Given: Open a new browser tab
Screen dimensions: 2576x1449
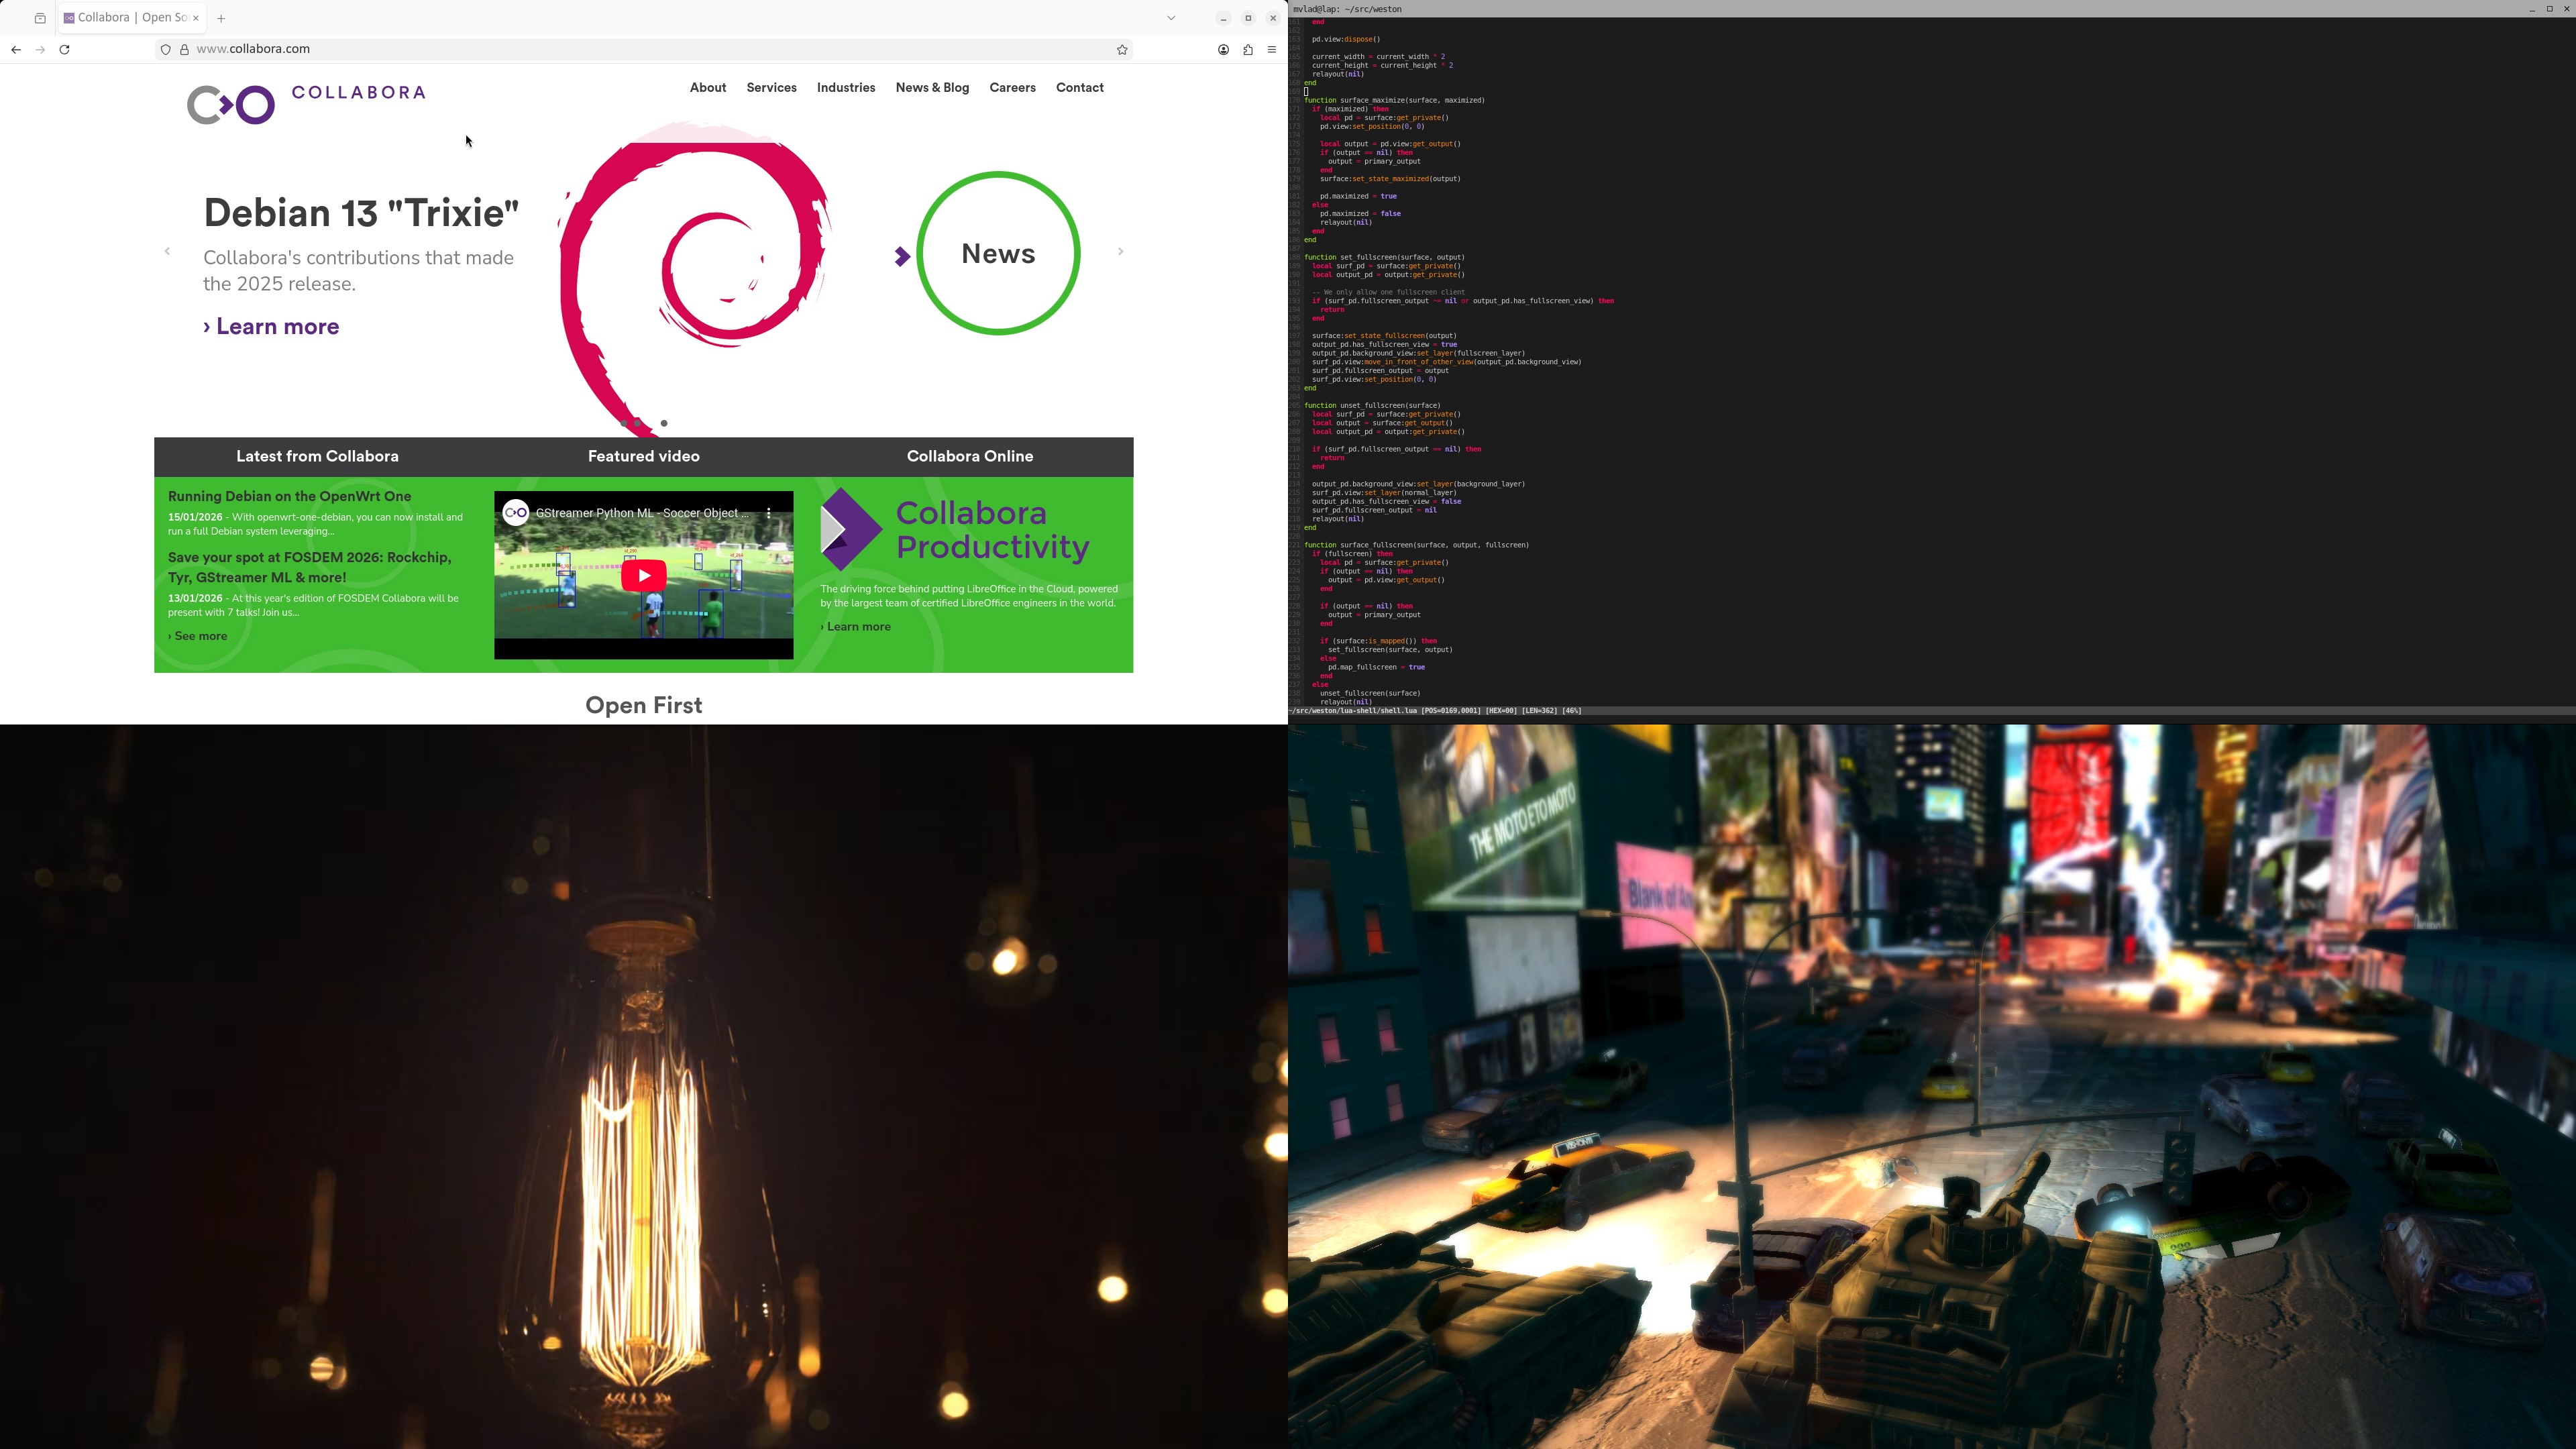Looking at the screenshot, I should point(221,18).
